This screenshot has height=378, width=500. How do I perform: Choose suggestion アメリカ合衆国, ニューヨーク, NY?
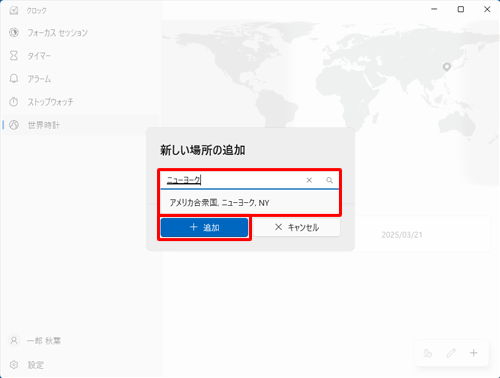[249, 202]
